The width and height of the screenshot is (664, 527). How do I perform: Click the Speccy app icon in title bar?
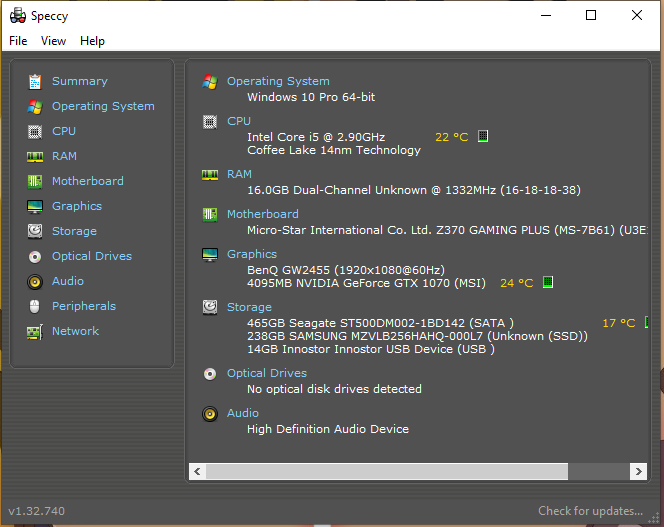click(x=17, y=16)
